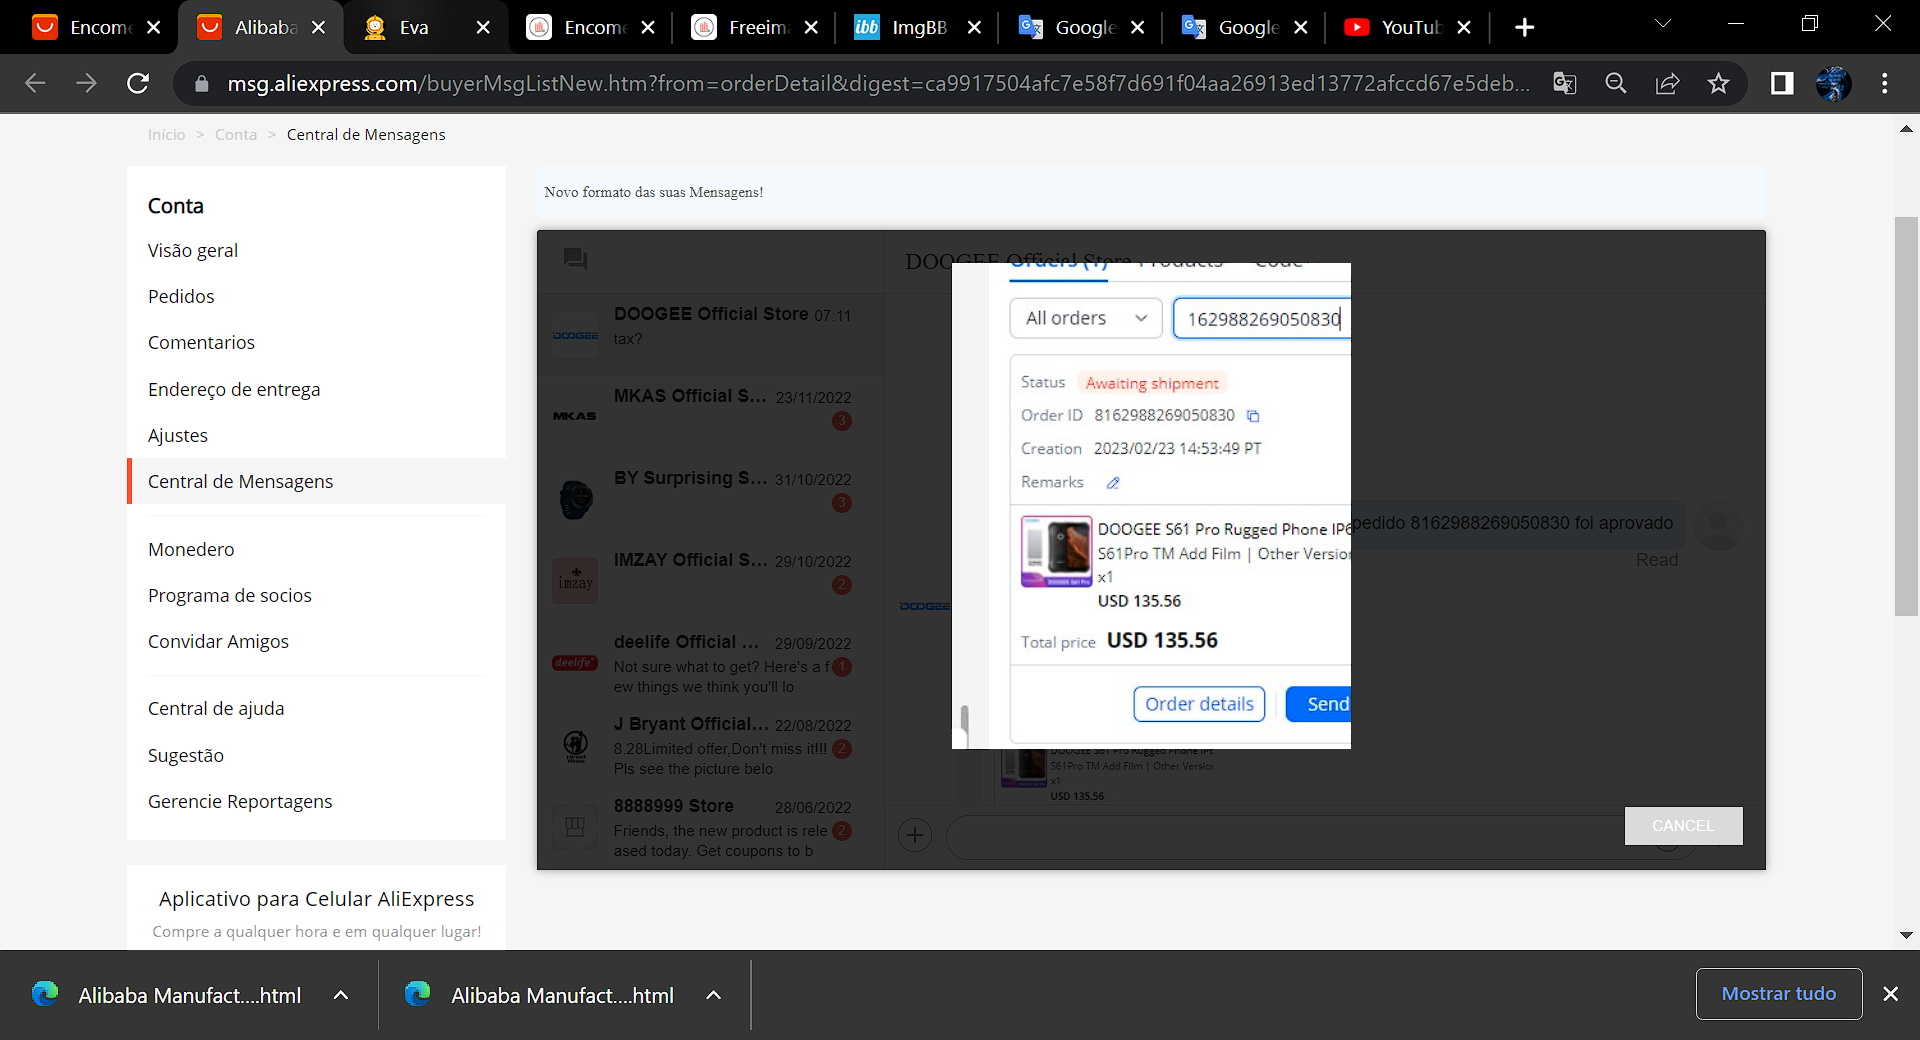Viewport: 1920px width, 1040px height.
Task: Click the deelife store logo avatar
Action: click(575, 662)
